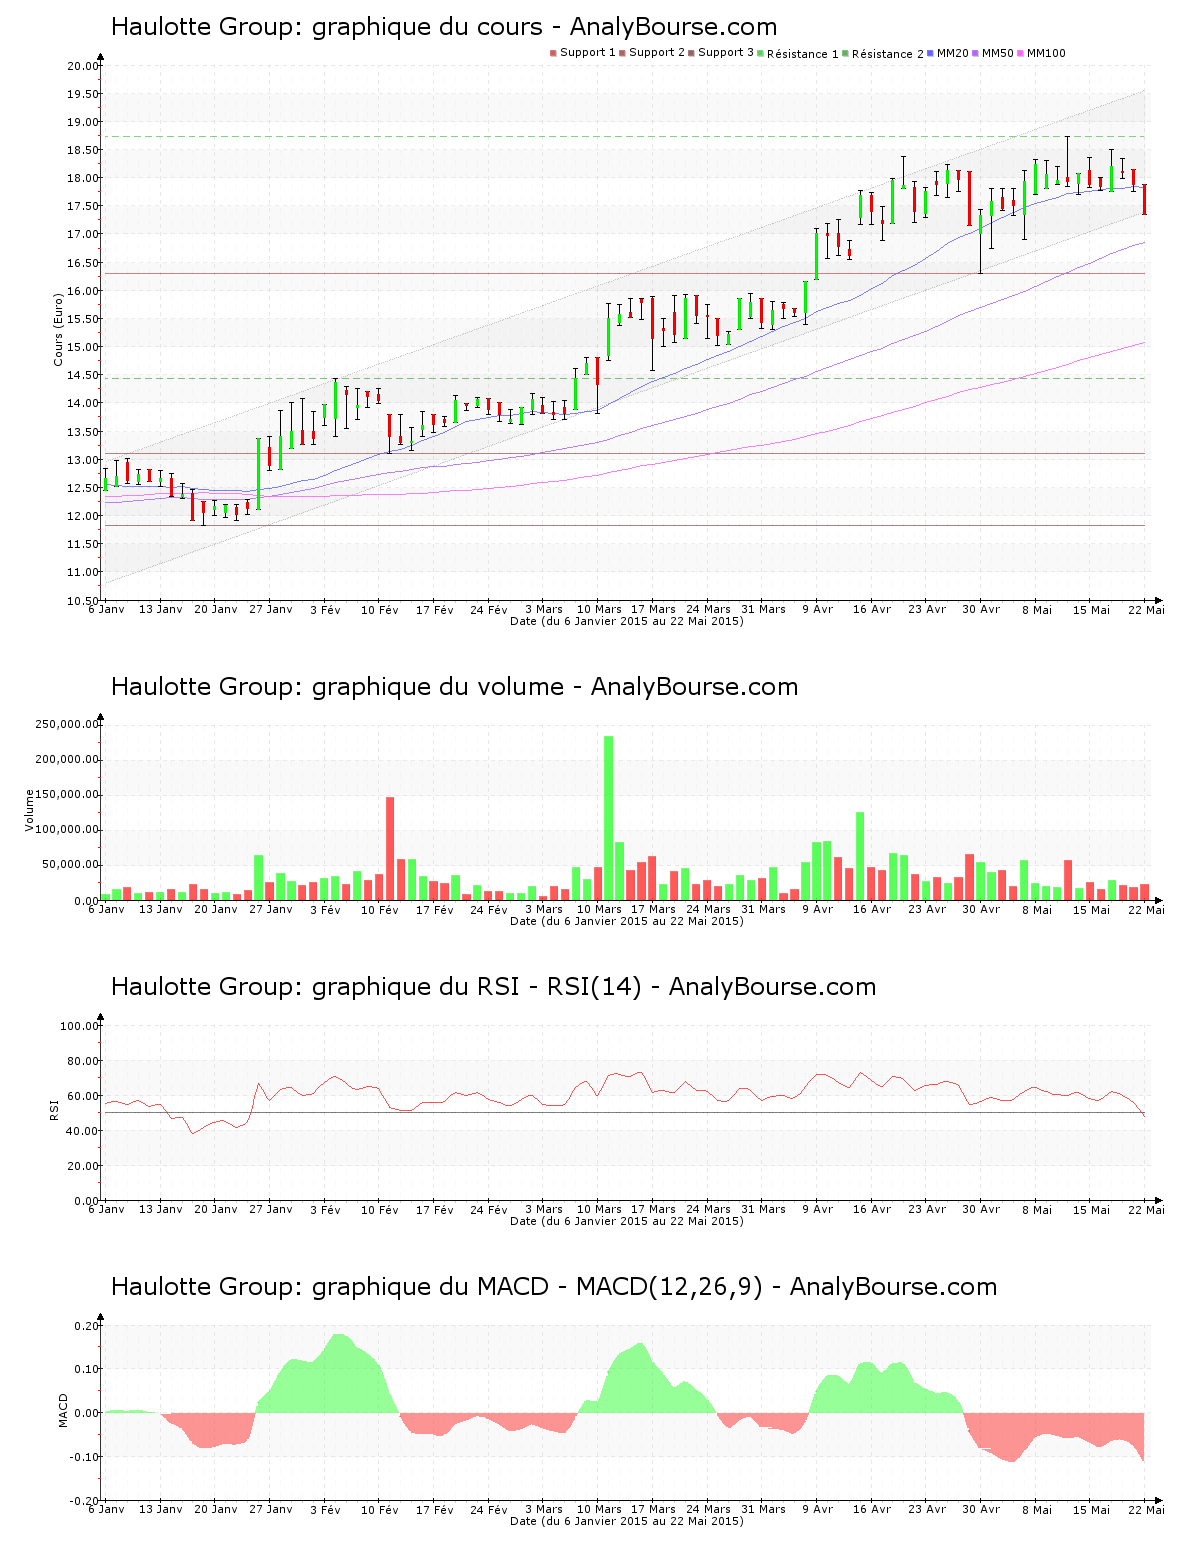Image resolution: width=1200 pixels, height=1550 pixels.
Task: Click '22 Mai' date on price chart axis
Action: (1146, 609)
